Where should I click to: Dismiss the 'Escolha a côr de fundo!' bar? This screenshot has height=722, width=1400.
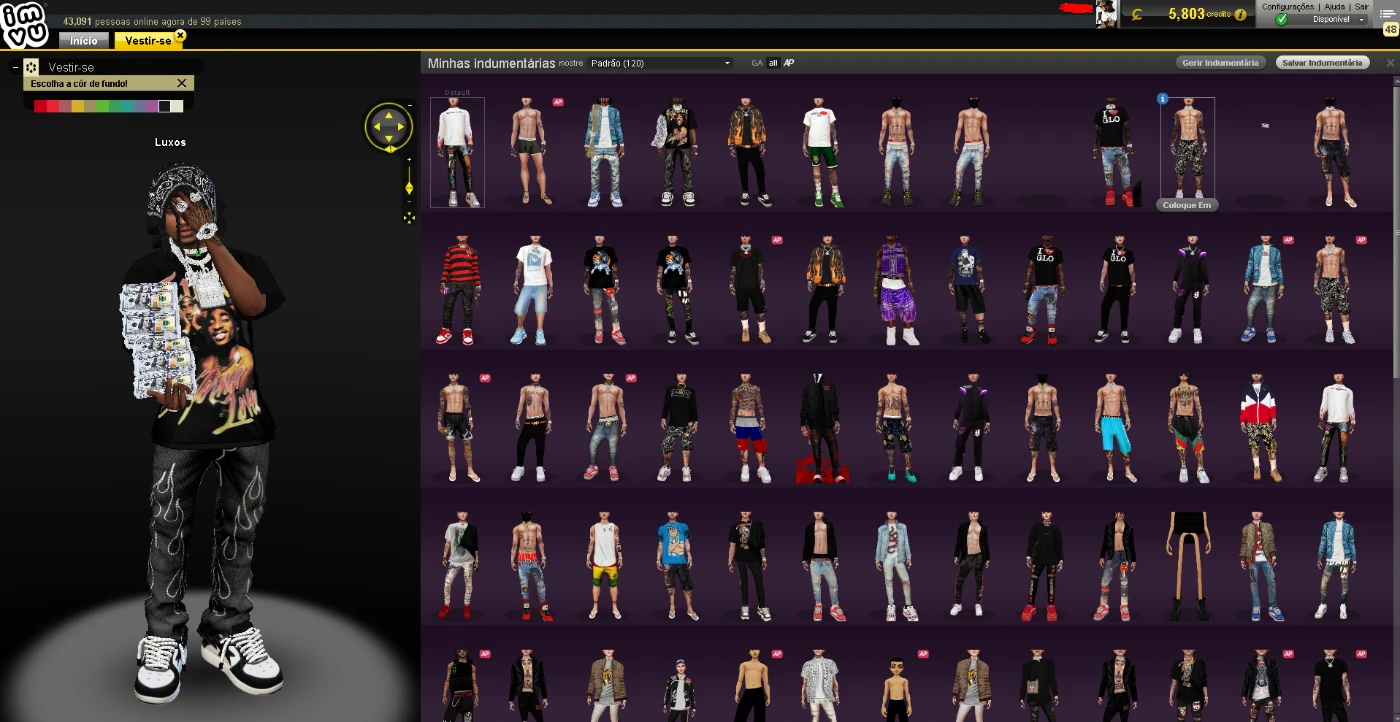click(x=181, y=84)
